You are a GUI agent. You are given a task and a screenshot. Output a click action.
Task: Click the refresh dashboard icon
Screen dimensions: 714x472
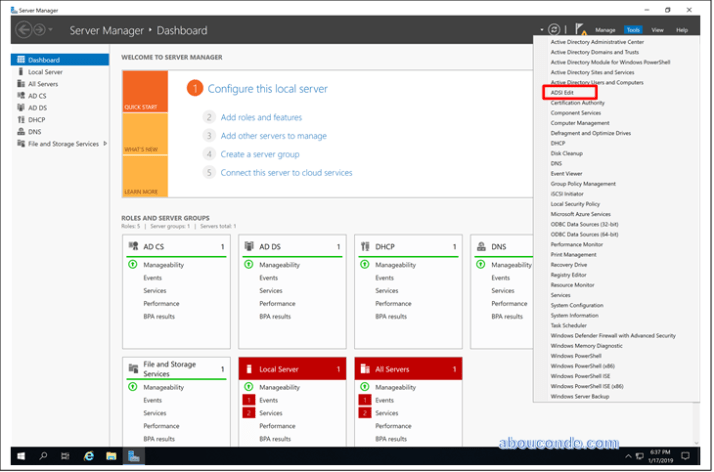[x=554, y=30]
